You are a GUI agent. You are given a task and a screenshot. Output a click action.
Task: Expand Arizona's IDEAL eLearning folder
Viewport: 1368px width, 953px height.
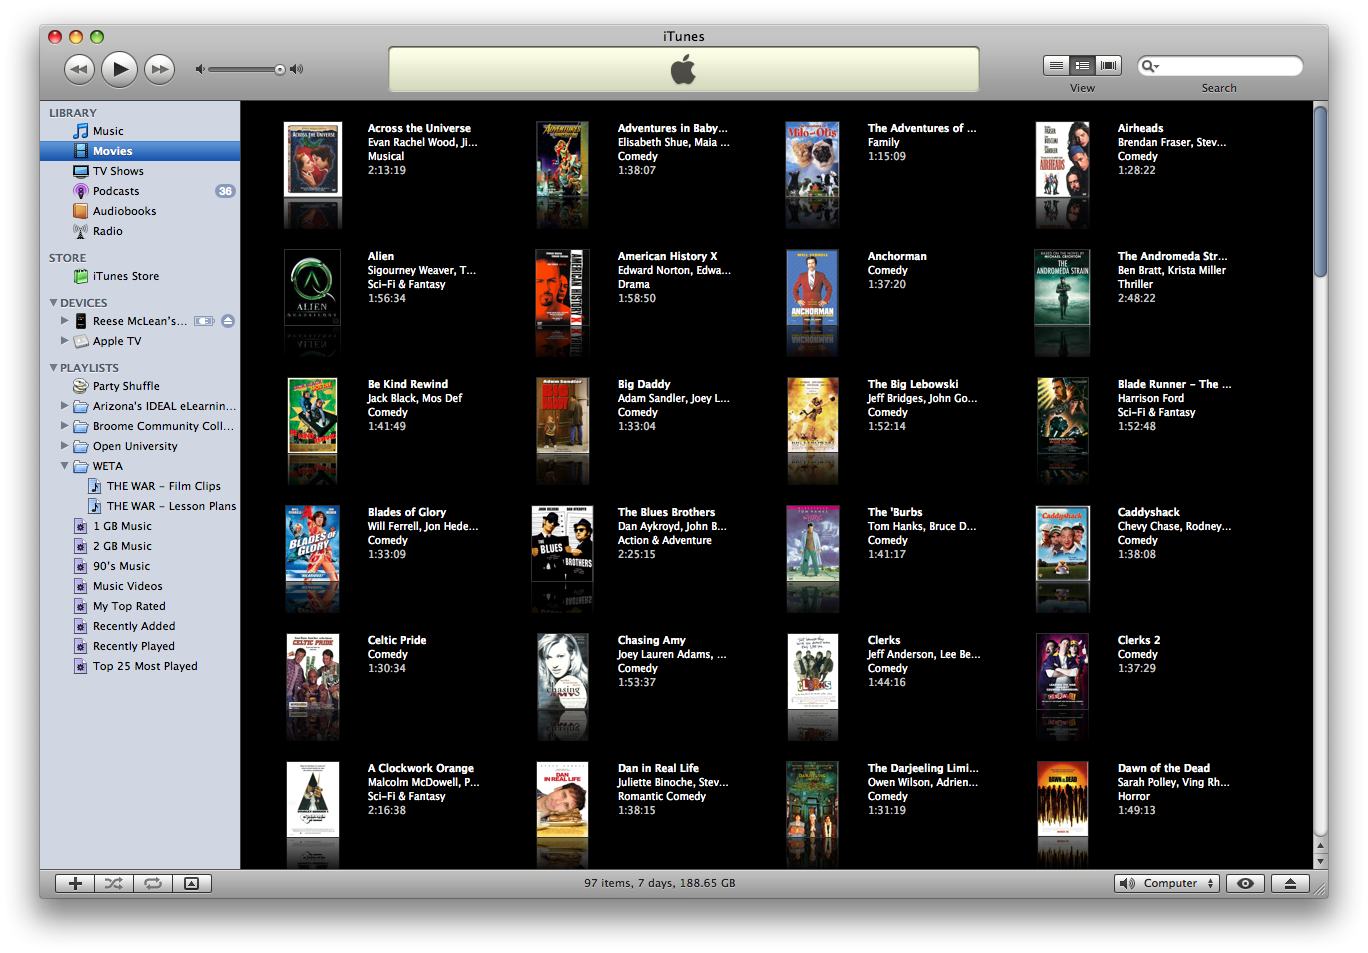tap(65, 406)
